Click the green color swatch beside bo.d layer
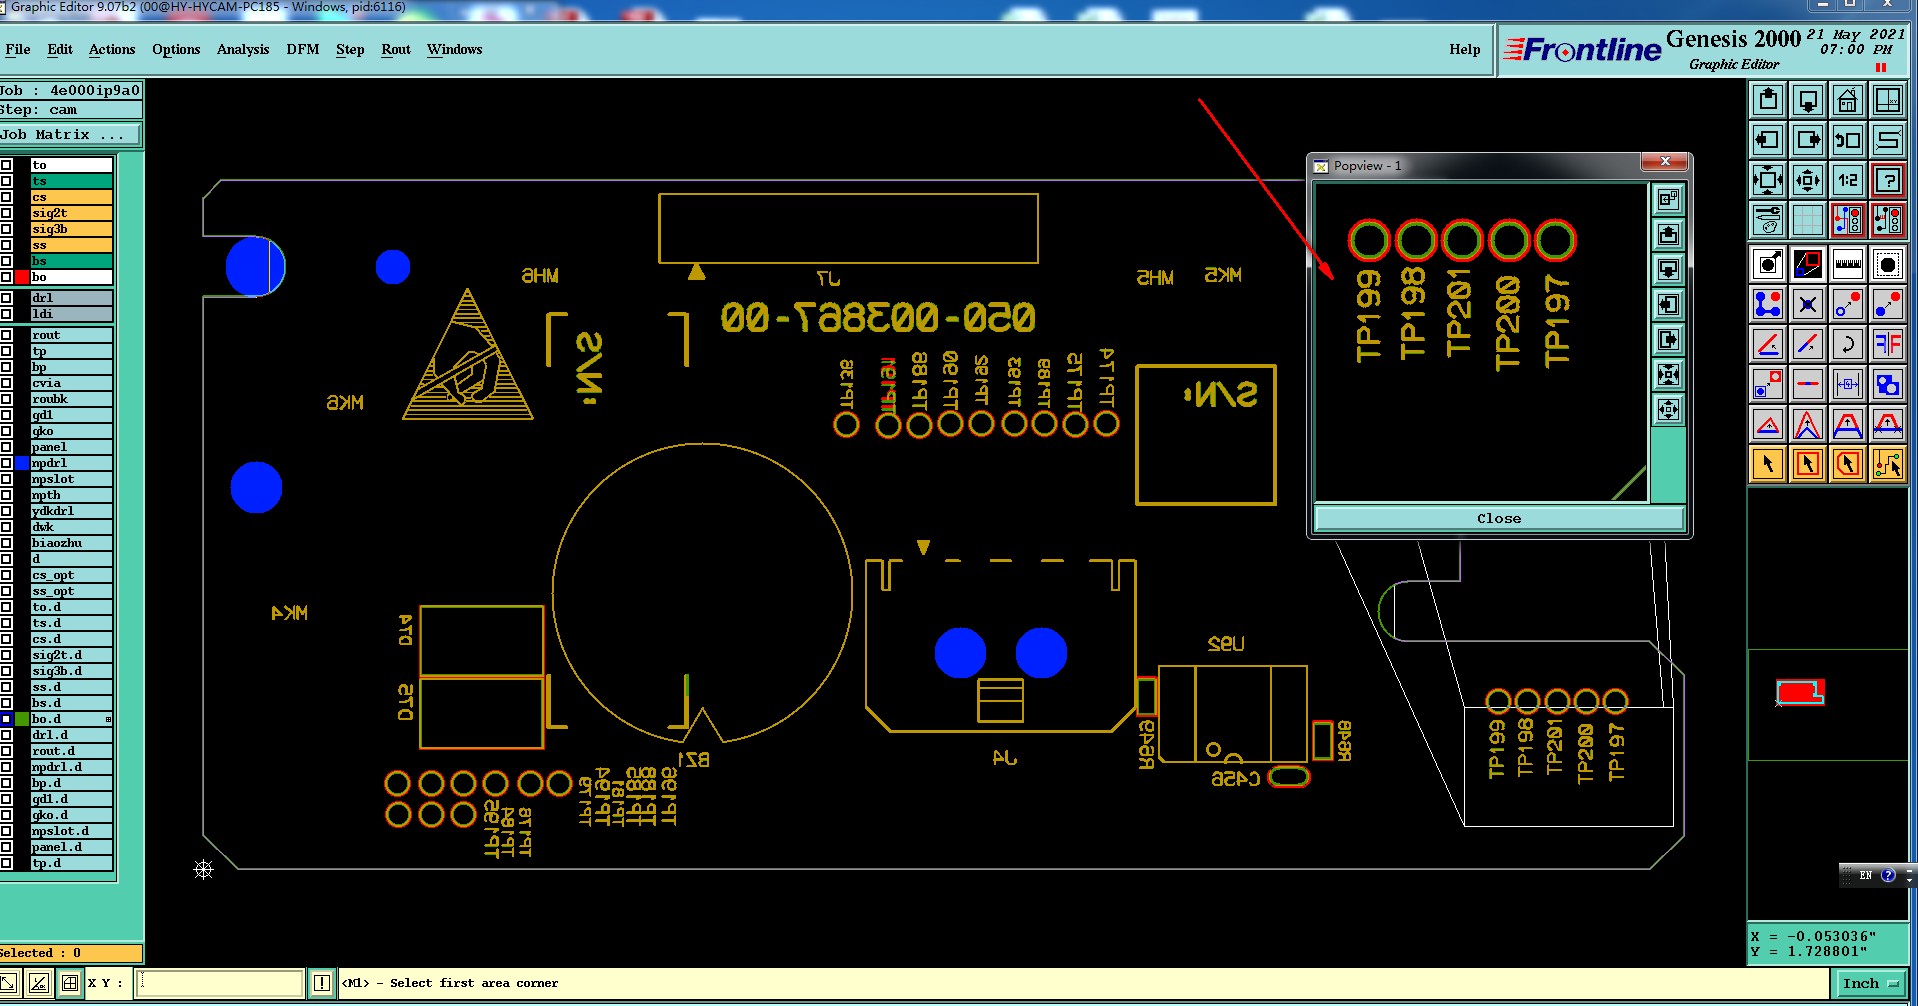Screen dimensions: 1918x1006 point(22,719)
